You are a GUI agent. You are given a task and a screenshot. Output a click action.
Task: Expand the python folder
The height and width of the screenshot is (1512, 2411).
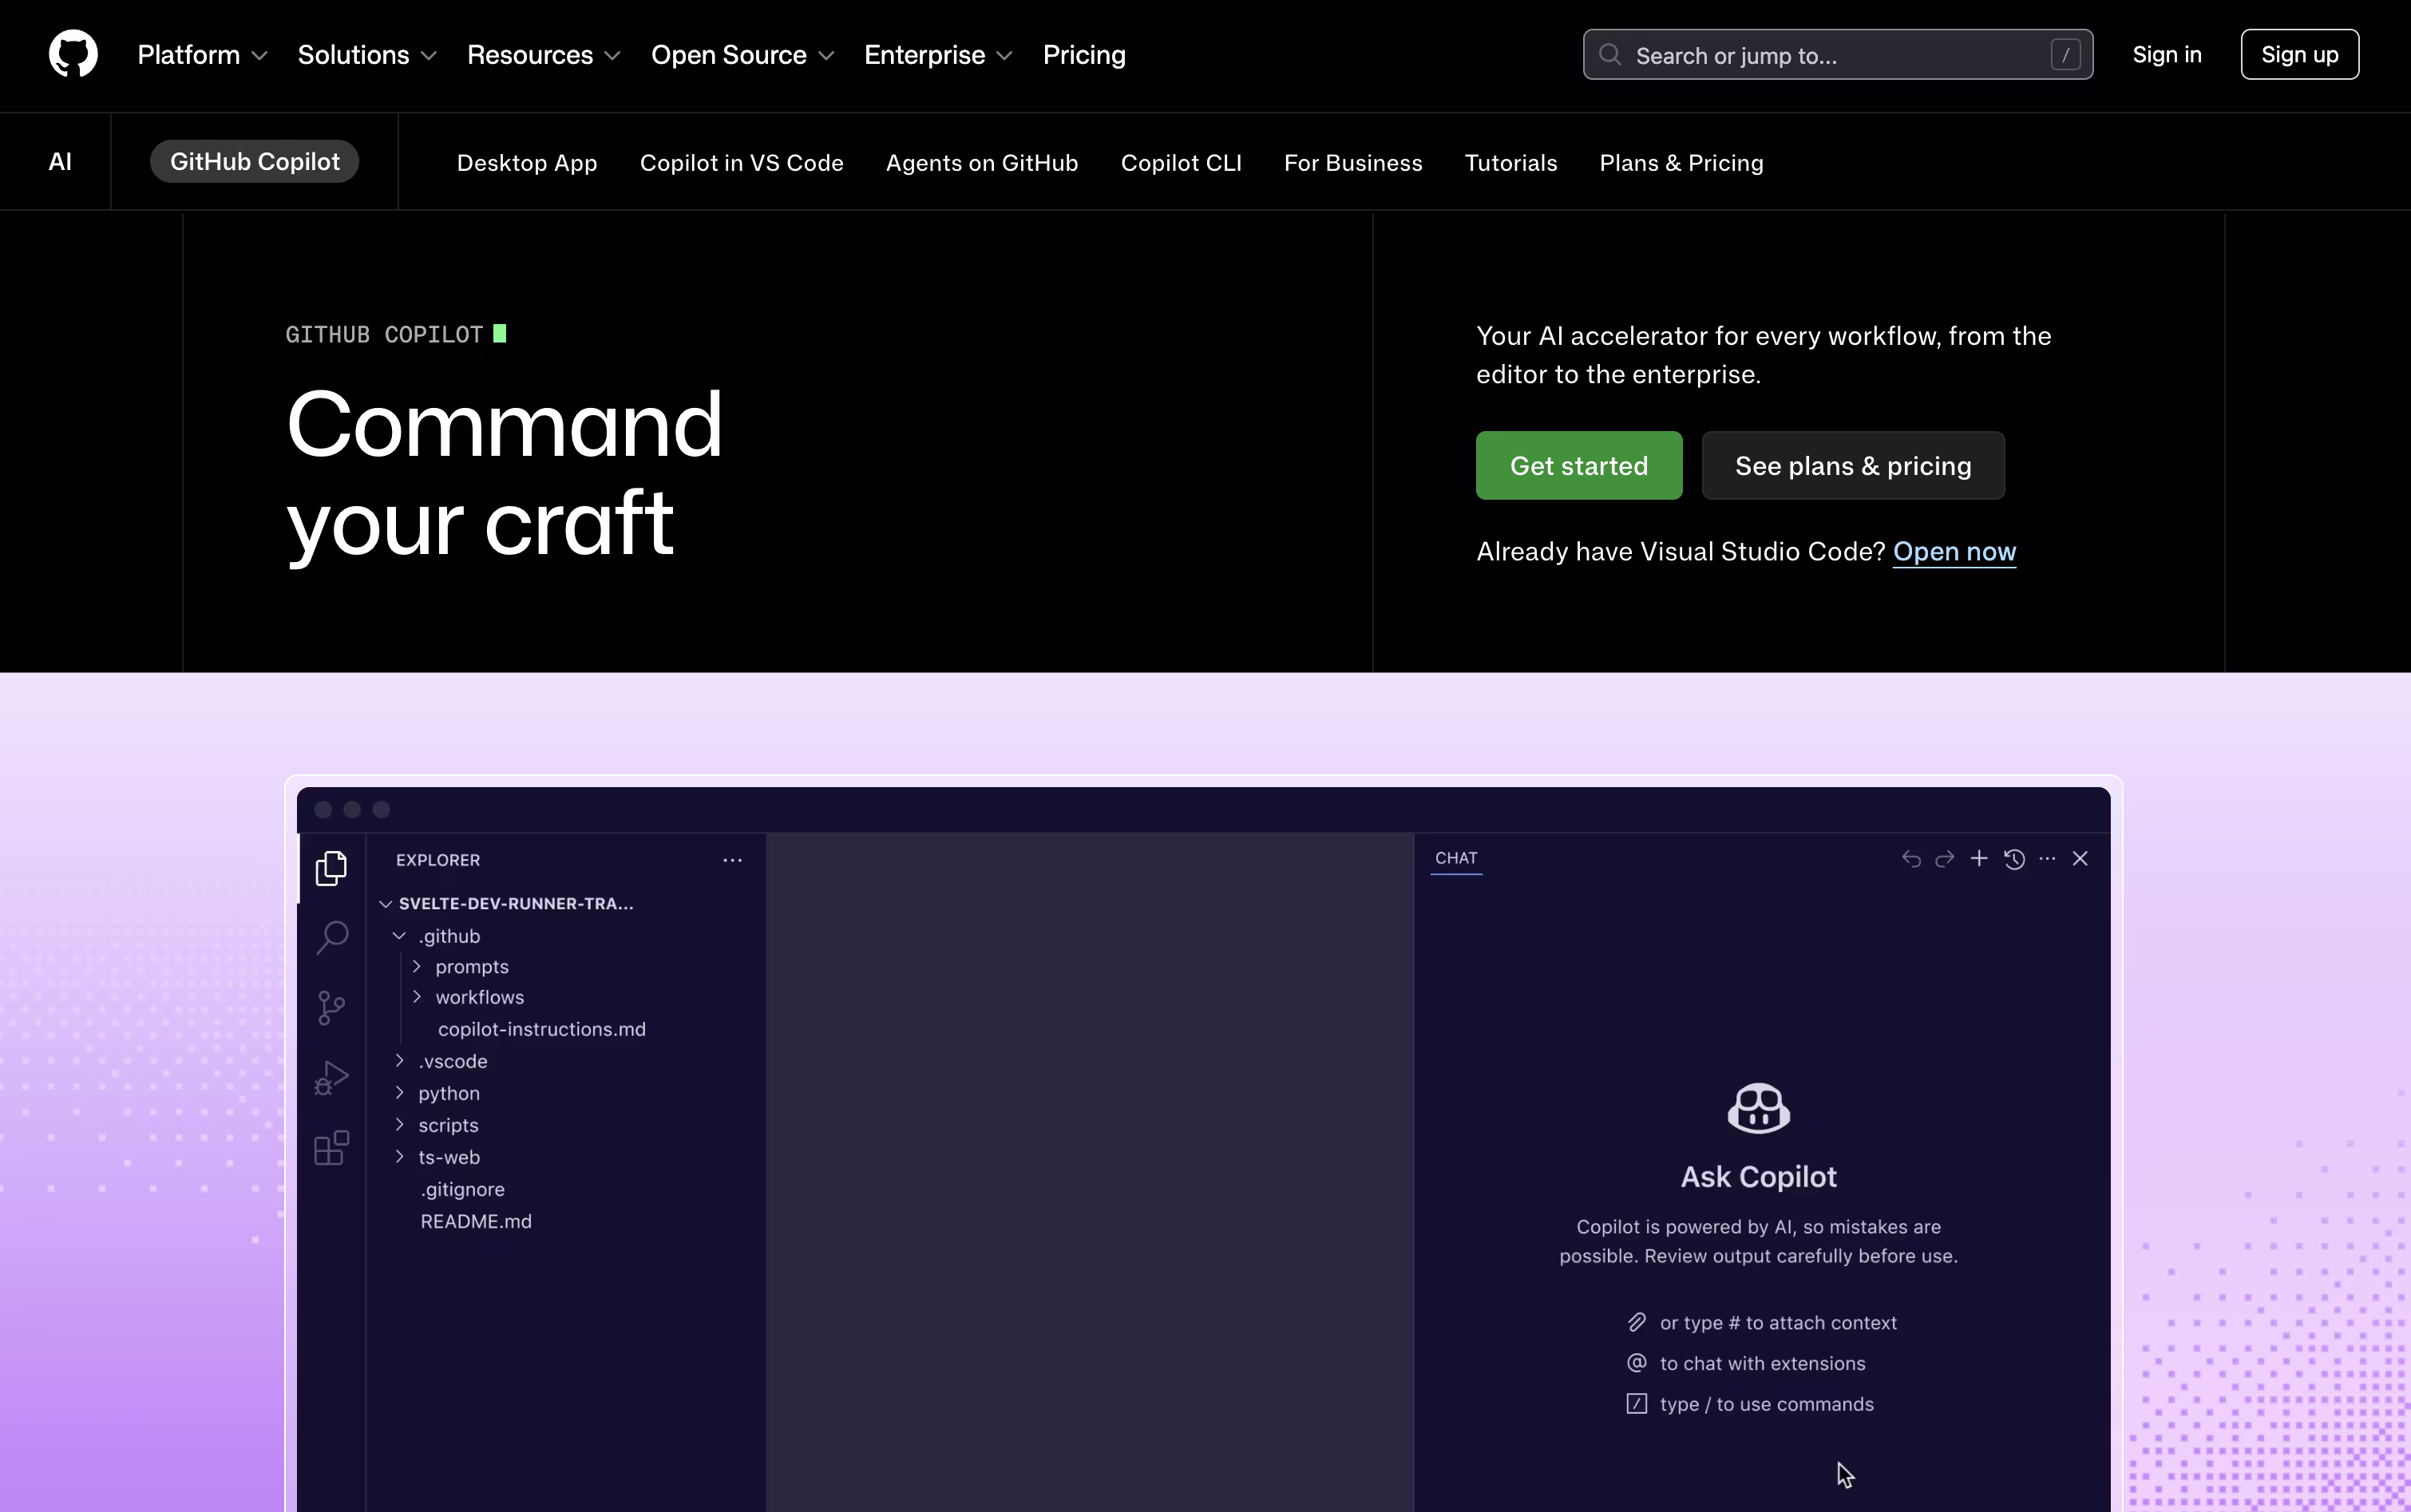pos(437,1093)
